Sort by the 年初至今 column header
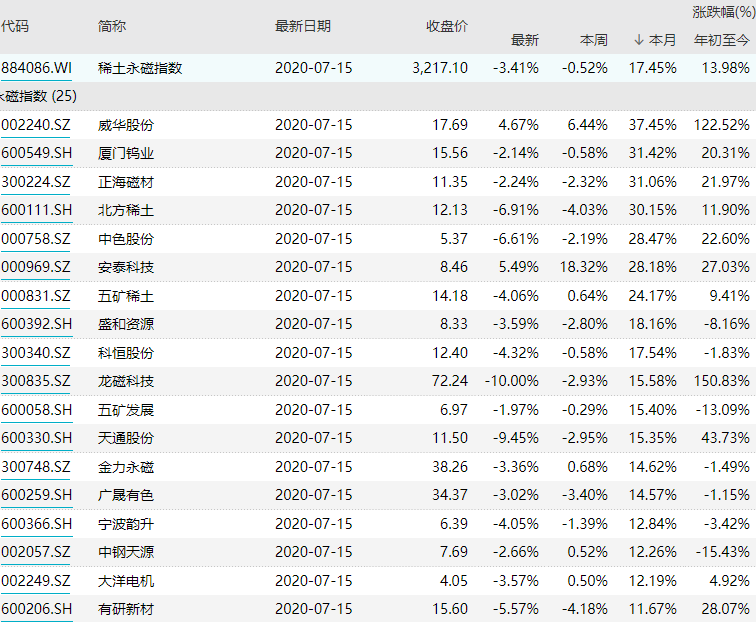Viewport: 756px width, 622px height. (x=721, y=40)
